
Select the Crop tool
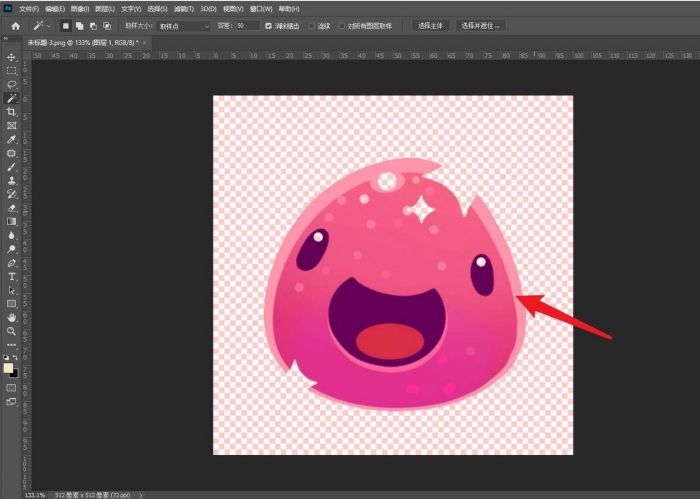pos(11,112)
